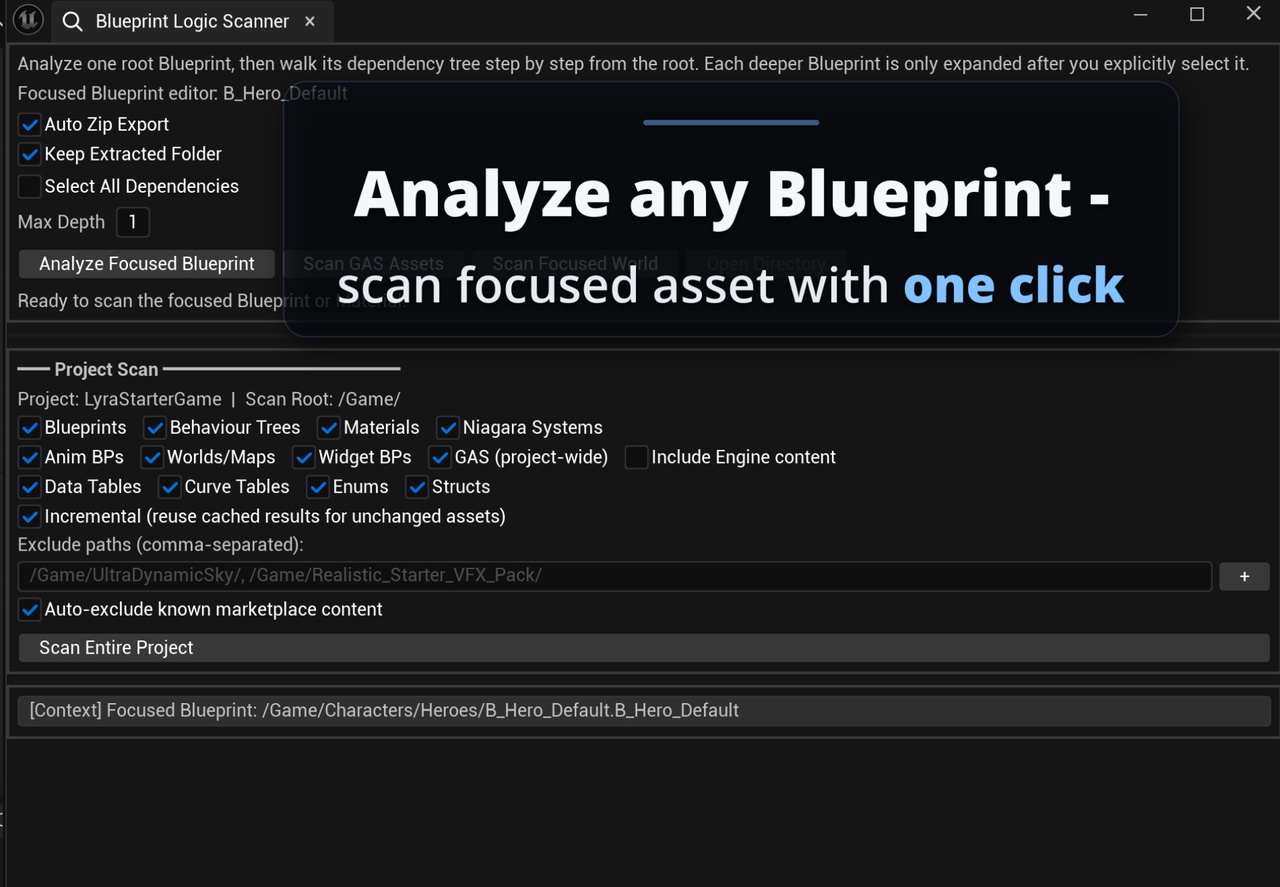The height and width of the screenshot is (887, 1280).
Task: Toggle the Incremental reuse cached results checkbox
Action: click(x=30, y=517)
